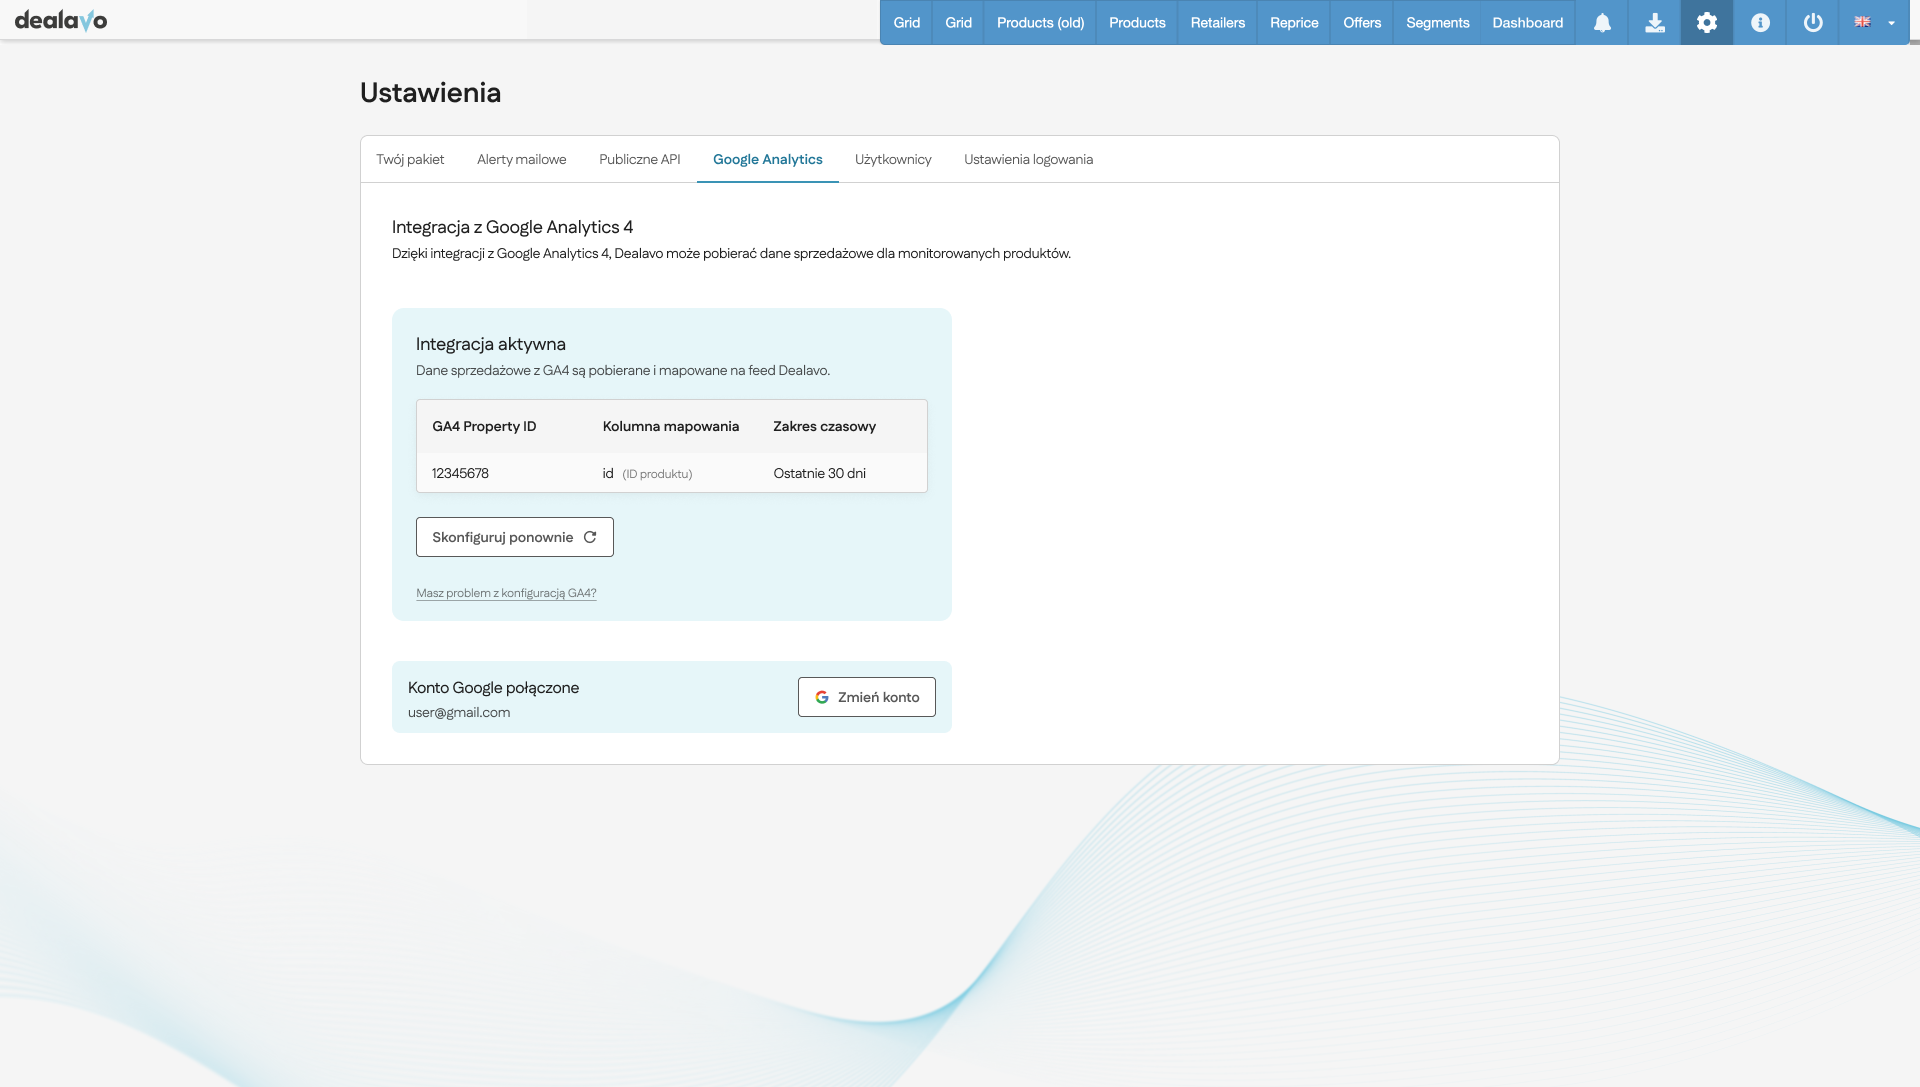This screenshot has height=1087, width=1920.
Task: Open Reprice in the top menu
Action: [1294, 23]
